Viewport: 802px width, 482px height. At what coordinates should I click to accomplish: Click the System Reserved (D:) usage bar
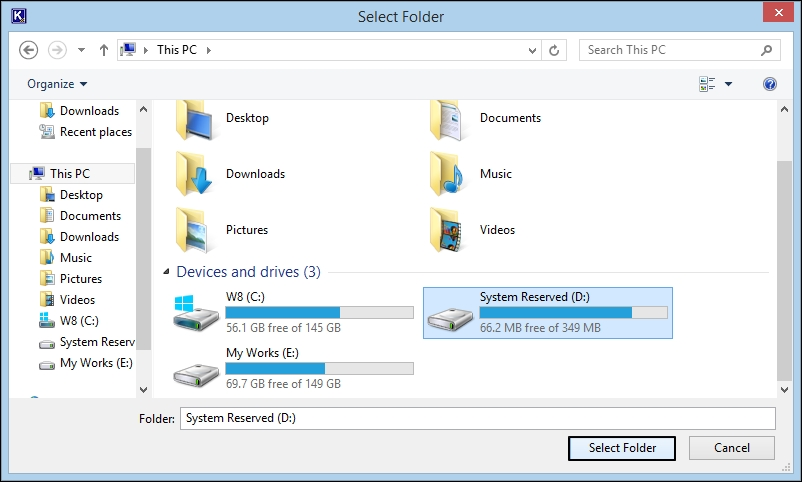[573, 312]
